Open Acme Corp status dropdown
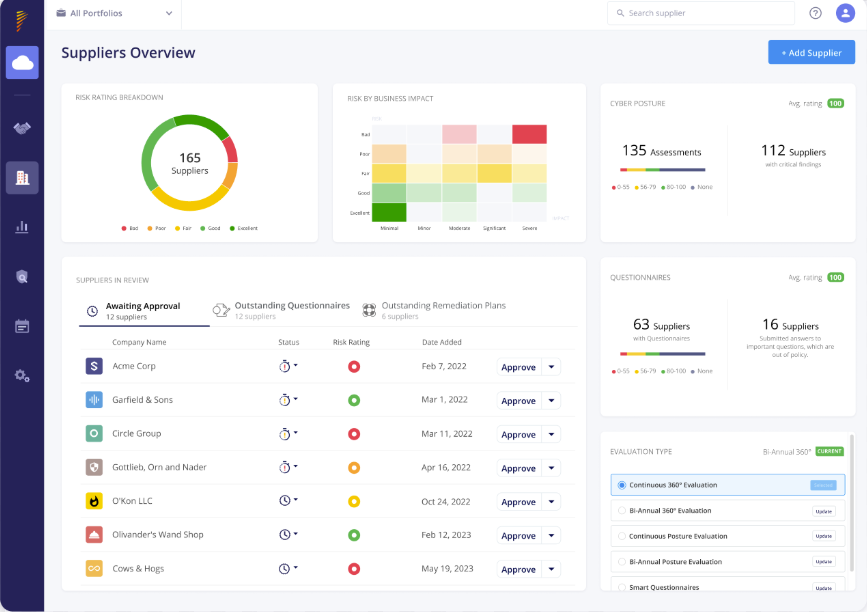This screenshot has width=867, height=612. coord(288,366)
